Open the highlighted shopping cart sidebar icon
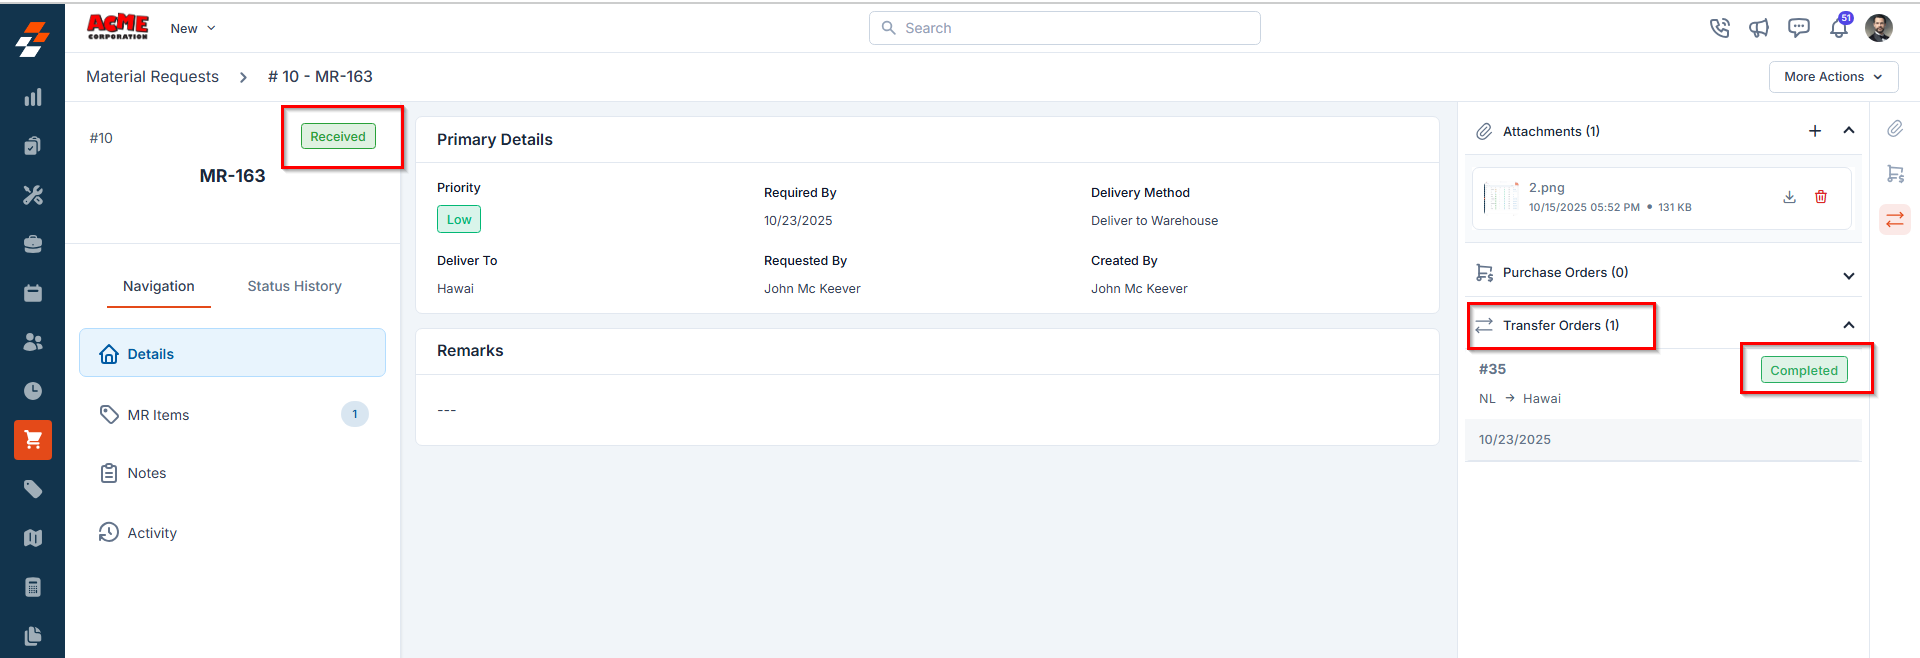The height and width of the screenshot is (658, 1920). (x=33, y=440)
